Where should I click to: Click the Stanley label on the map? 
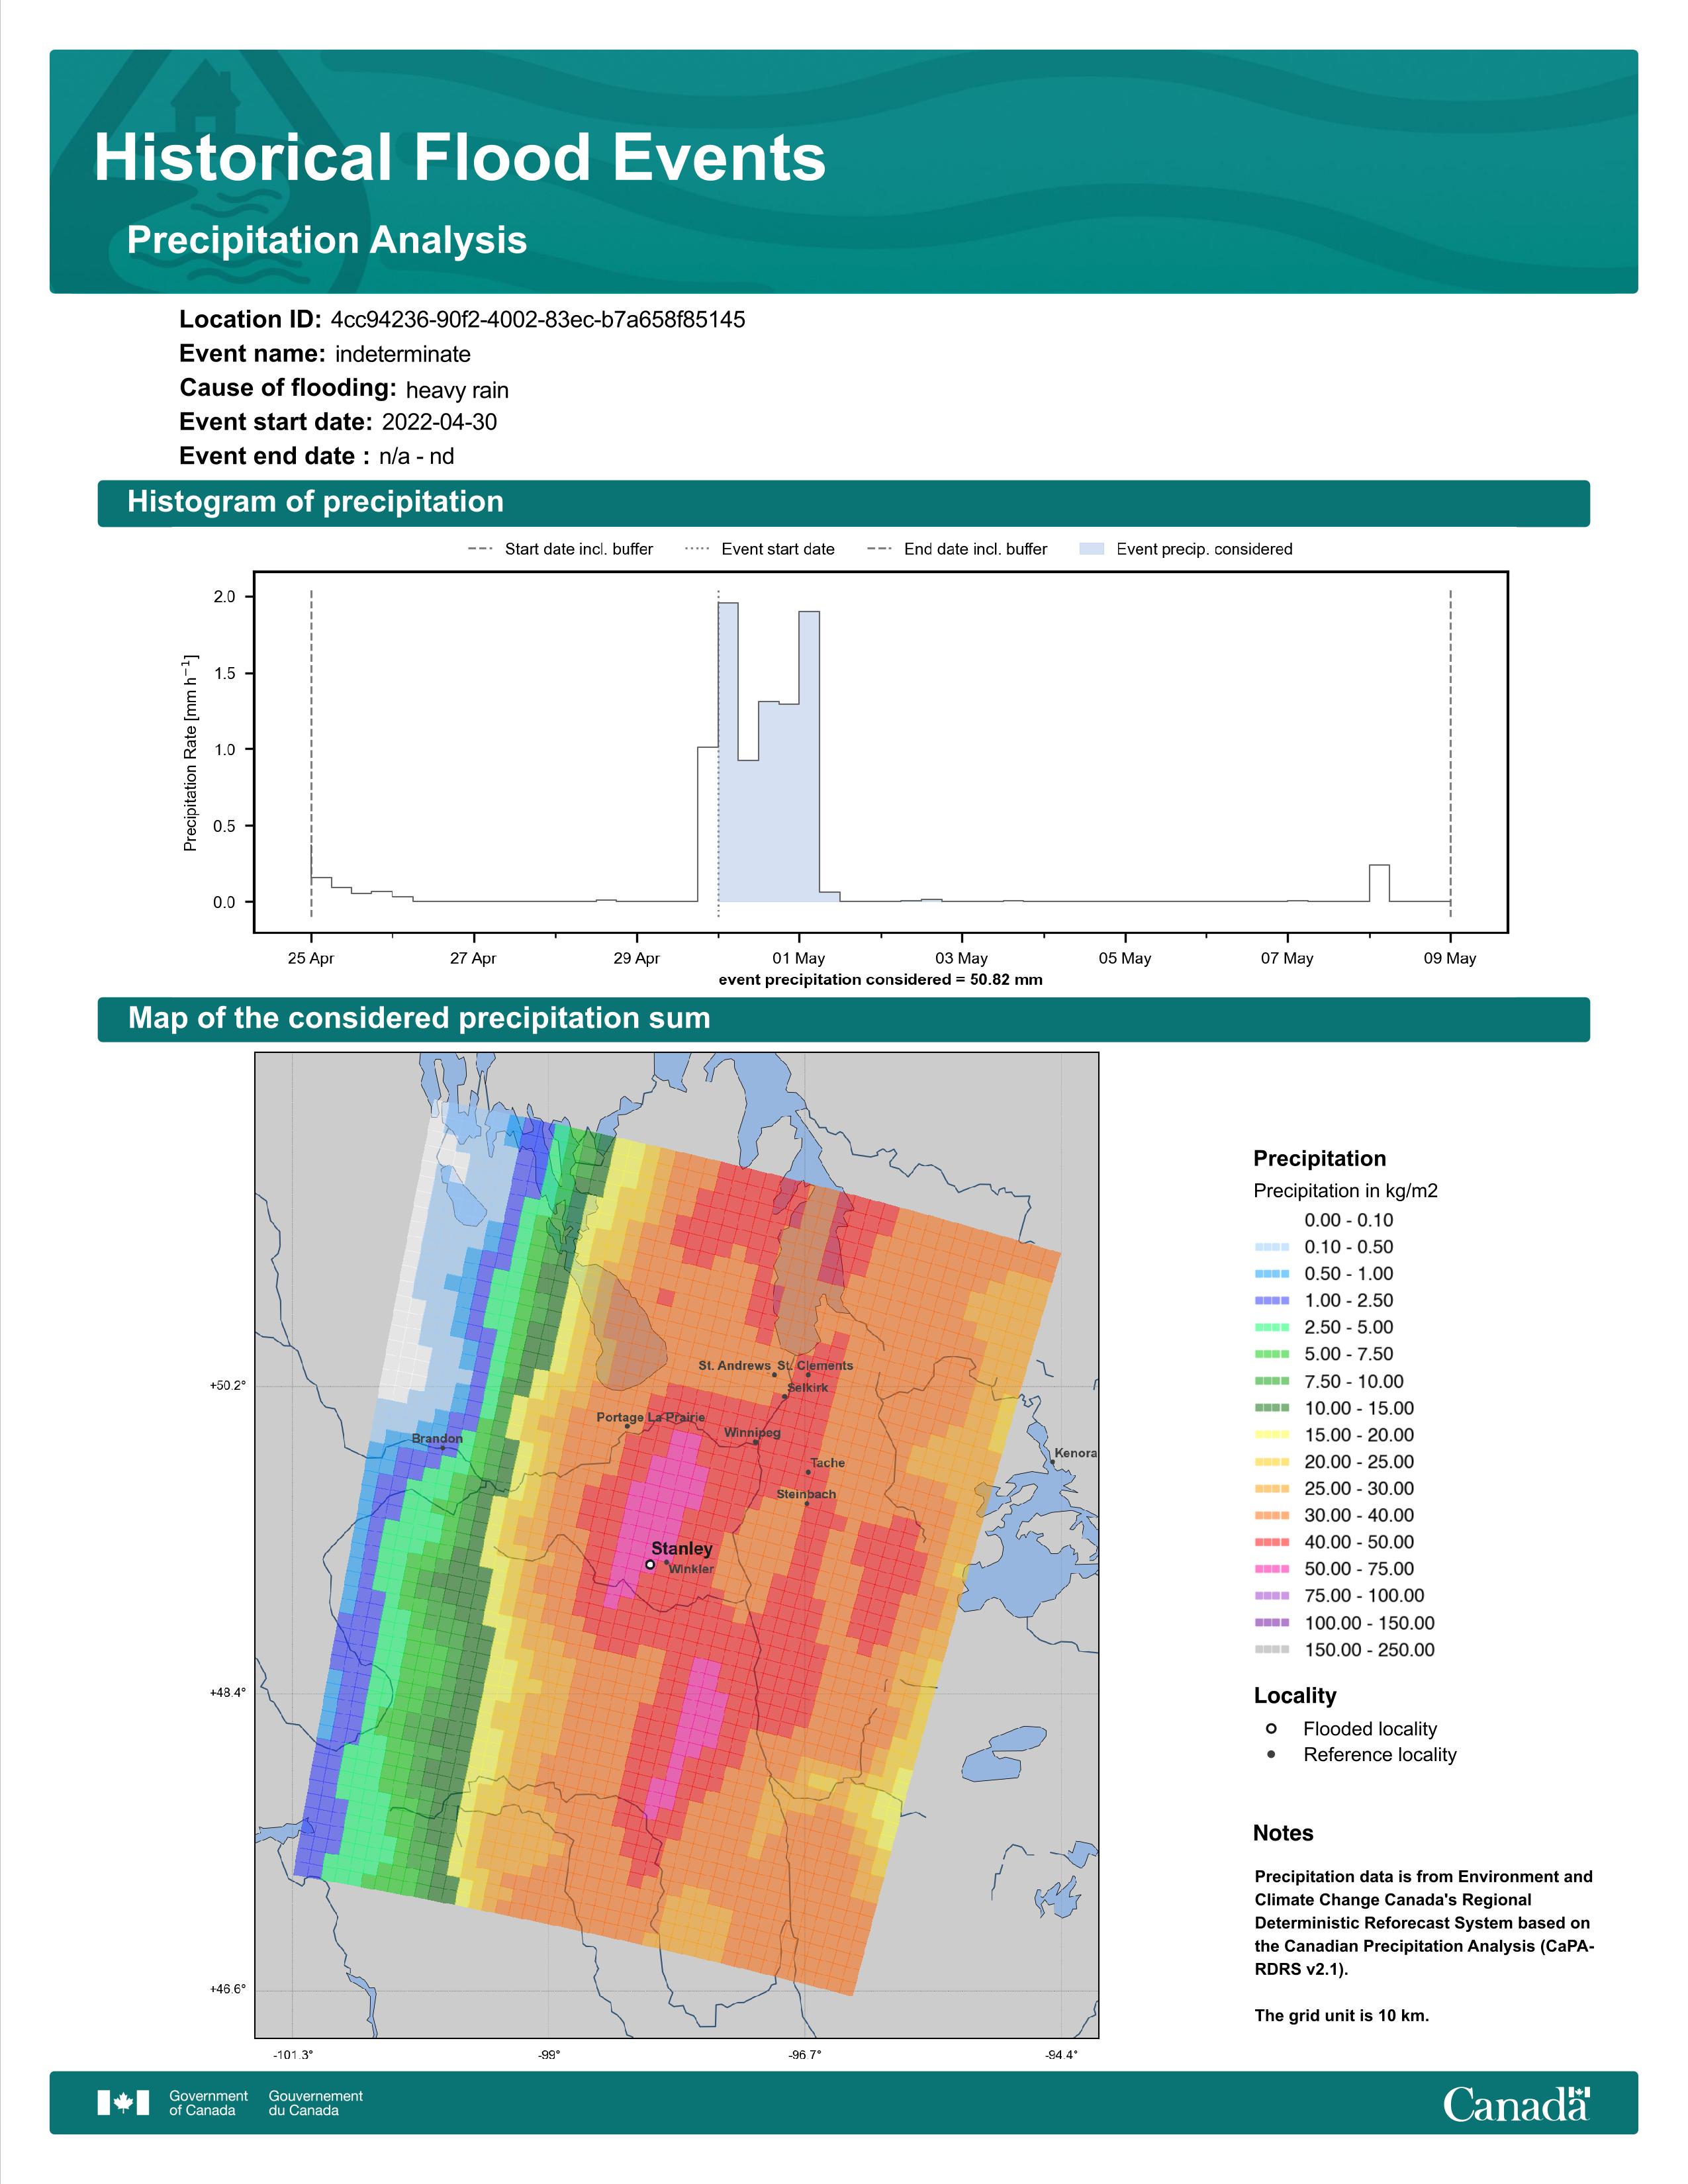(682, 1548)
